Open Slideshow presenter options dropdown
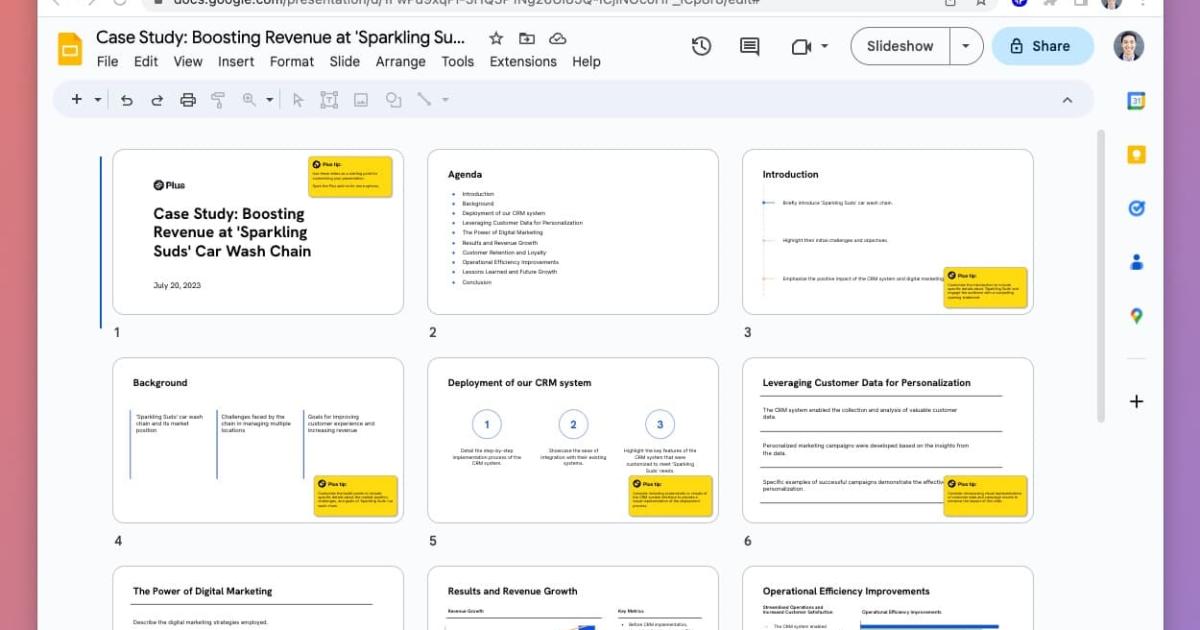Screen dimensions: 1200x630 coord(965,46)
